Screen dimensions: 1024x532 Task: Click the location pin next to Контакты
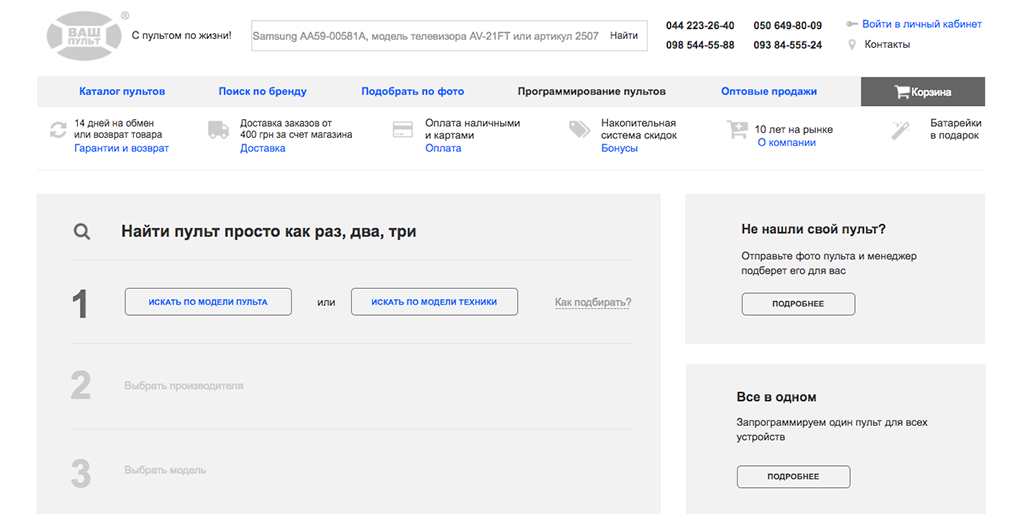point(852,44)
